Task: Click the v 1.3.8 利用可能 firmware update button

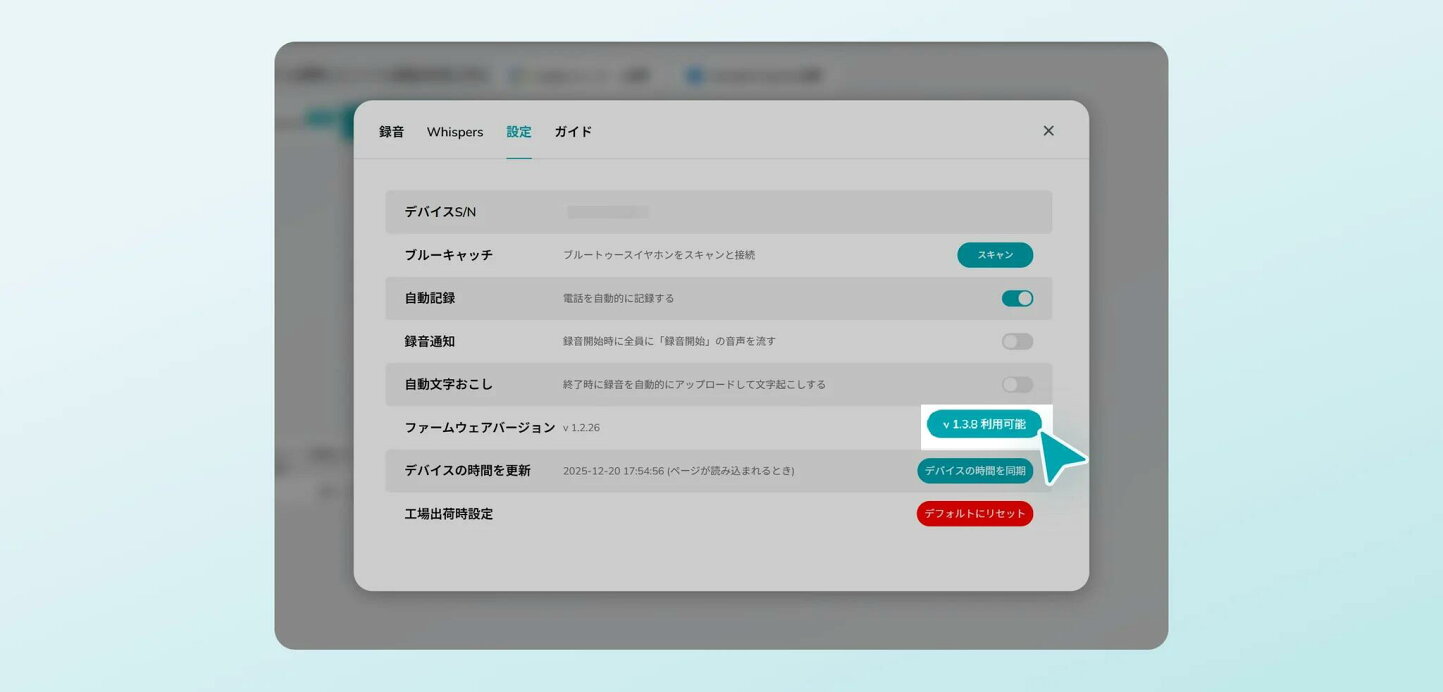Action: tap(984, 423)
